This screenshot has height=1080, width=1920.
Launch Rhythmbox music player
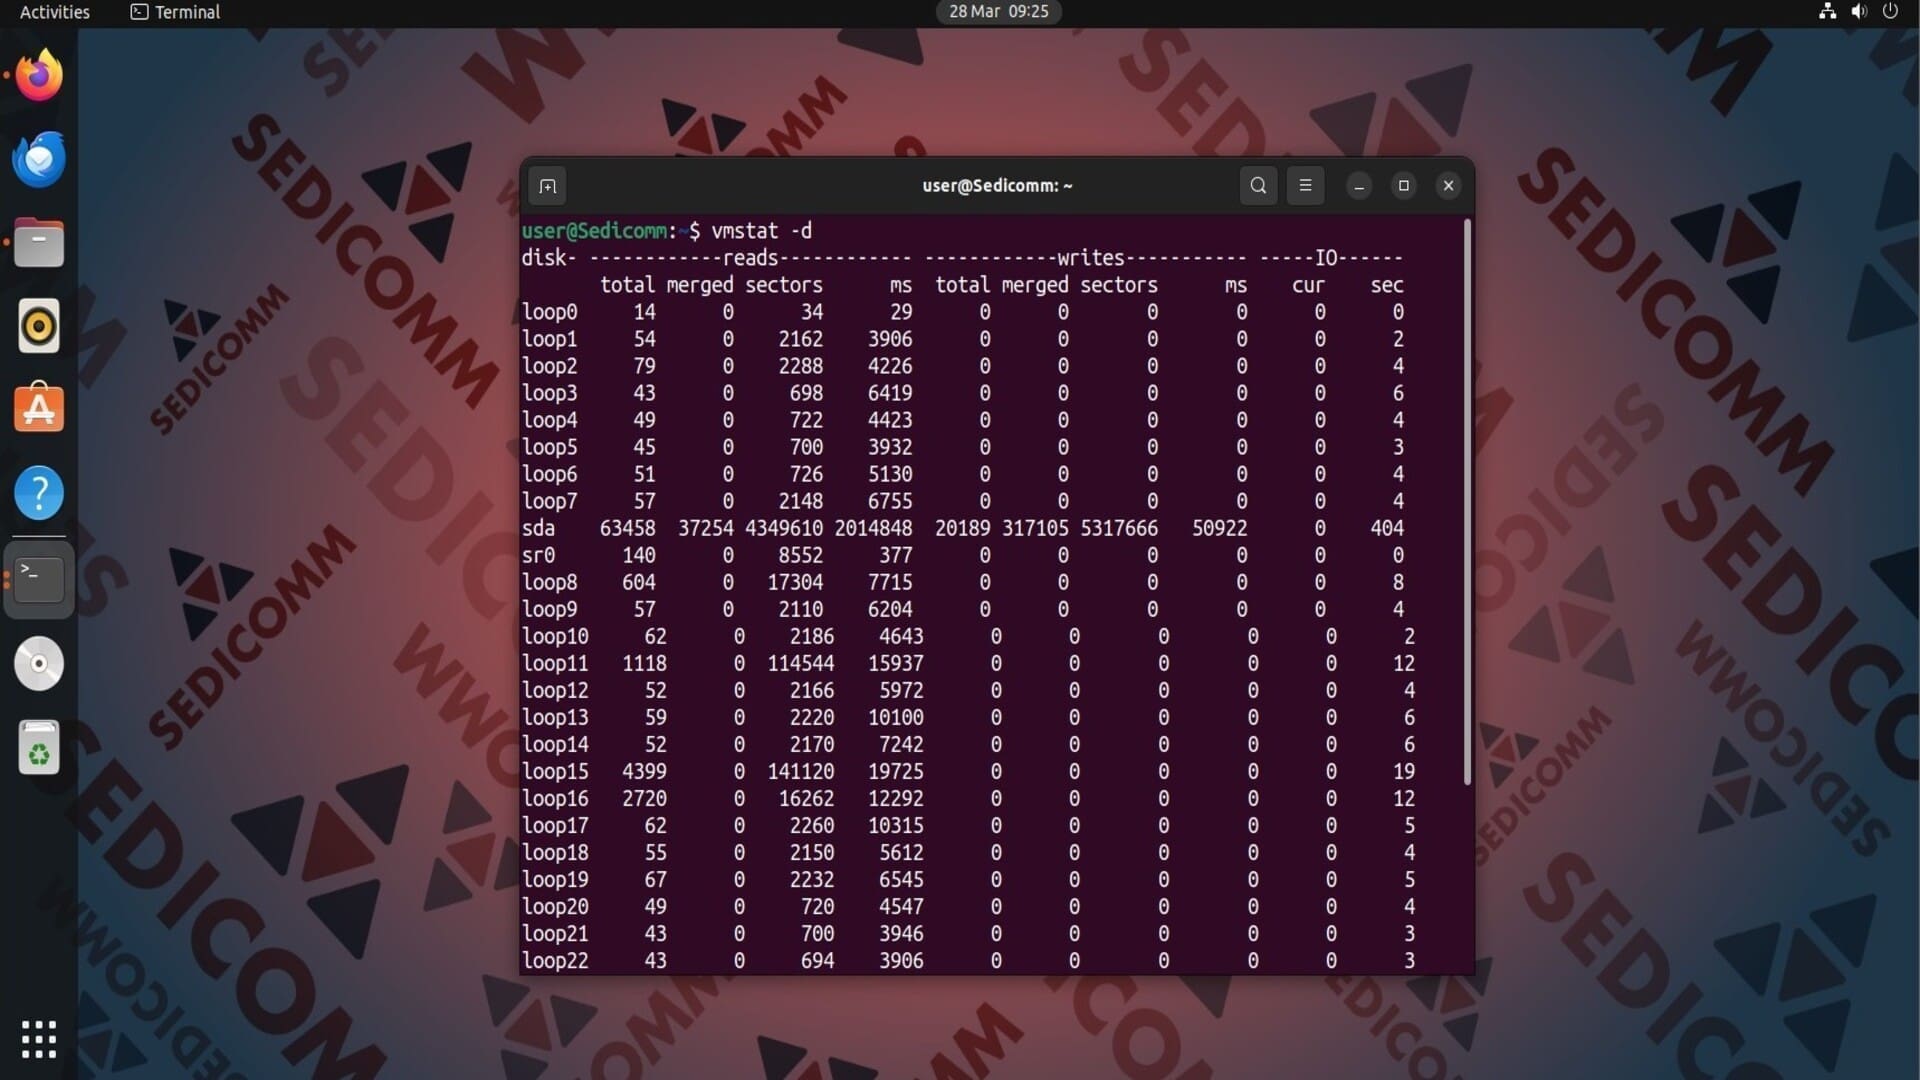tap(39, 326)
